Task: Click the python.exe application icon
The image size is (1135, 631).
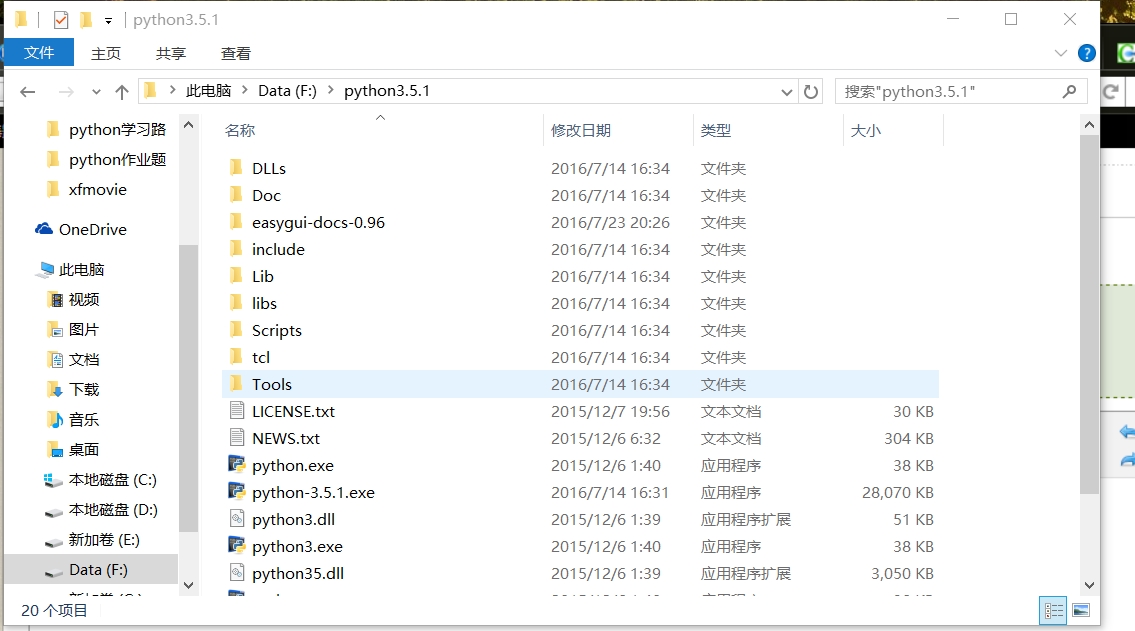Action: pyautogui.click(x=237, y=465)
